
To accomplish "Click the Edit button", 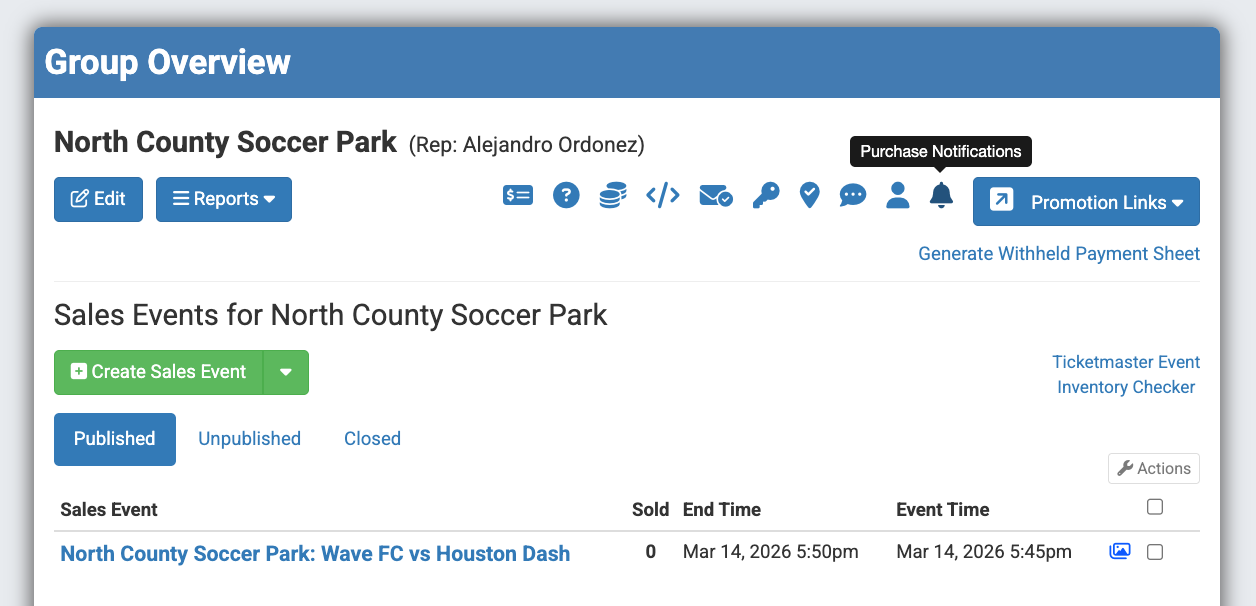I will point(98,199).
